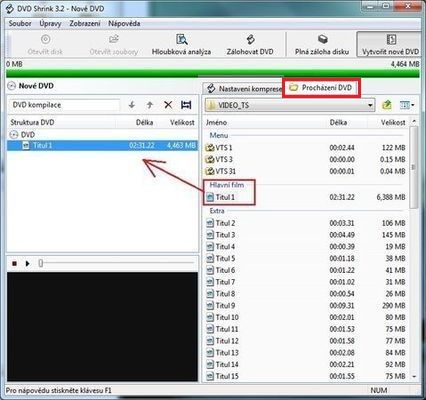Image resolution: width=426 pixels, height=400 pixels.
Task: Click the black video preview area
Action: point(103,326)
